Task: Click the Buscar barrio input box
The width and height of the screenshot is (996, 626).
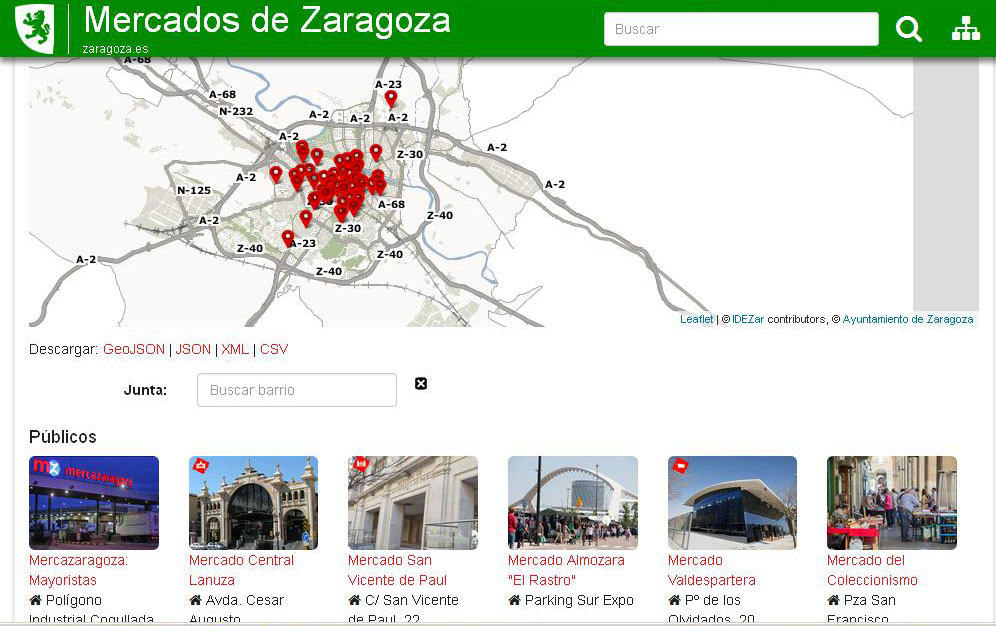Action: (296, 390)
